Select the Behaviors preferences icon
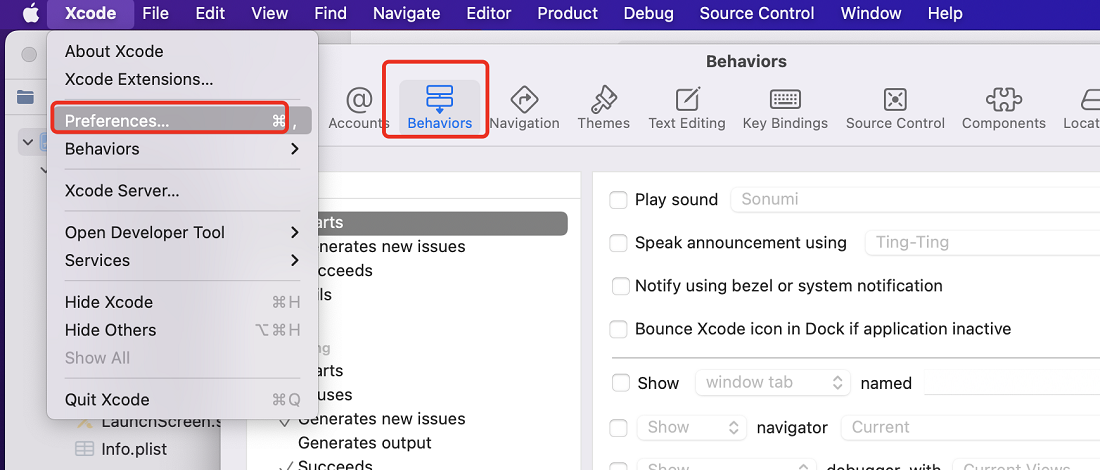Viewport: 1100px width, 470px height. [x=440, y=108]
